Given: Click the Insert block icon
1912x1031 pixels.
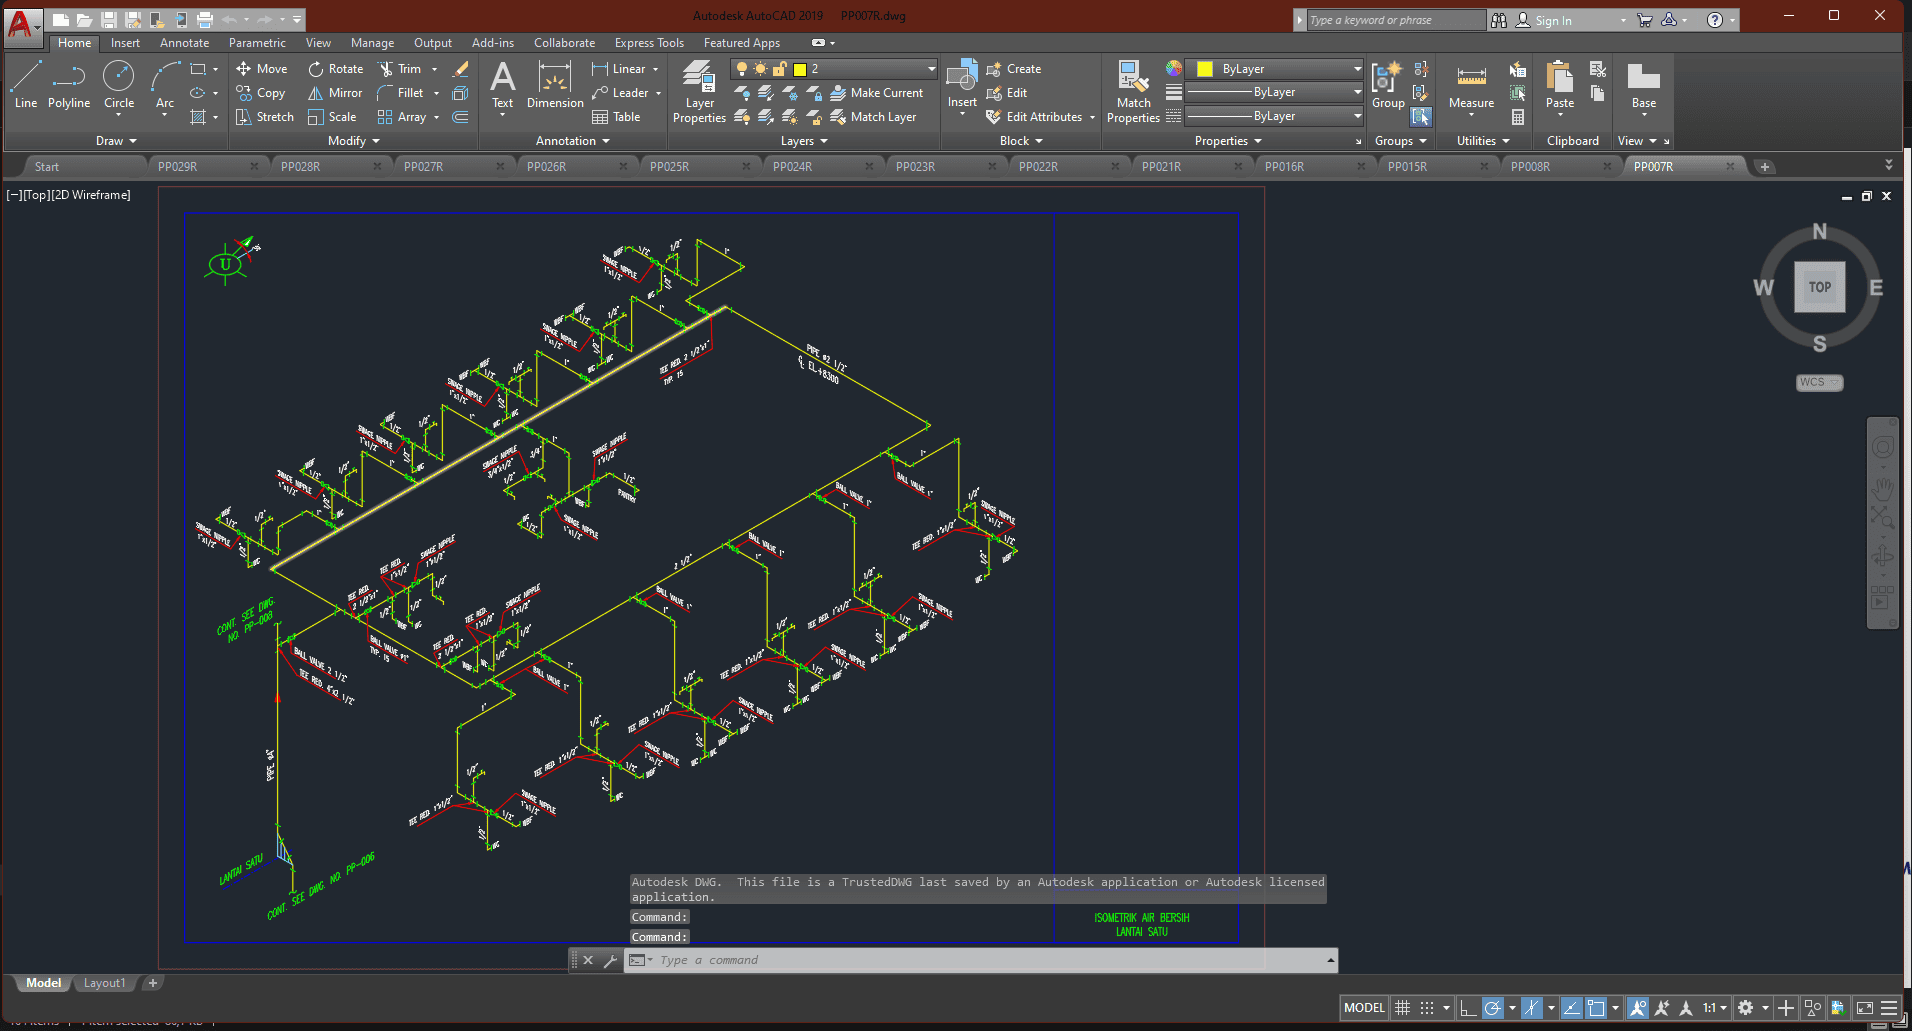Looking at the screenshot, I should (962, 84).
